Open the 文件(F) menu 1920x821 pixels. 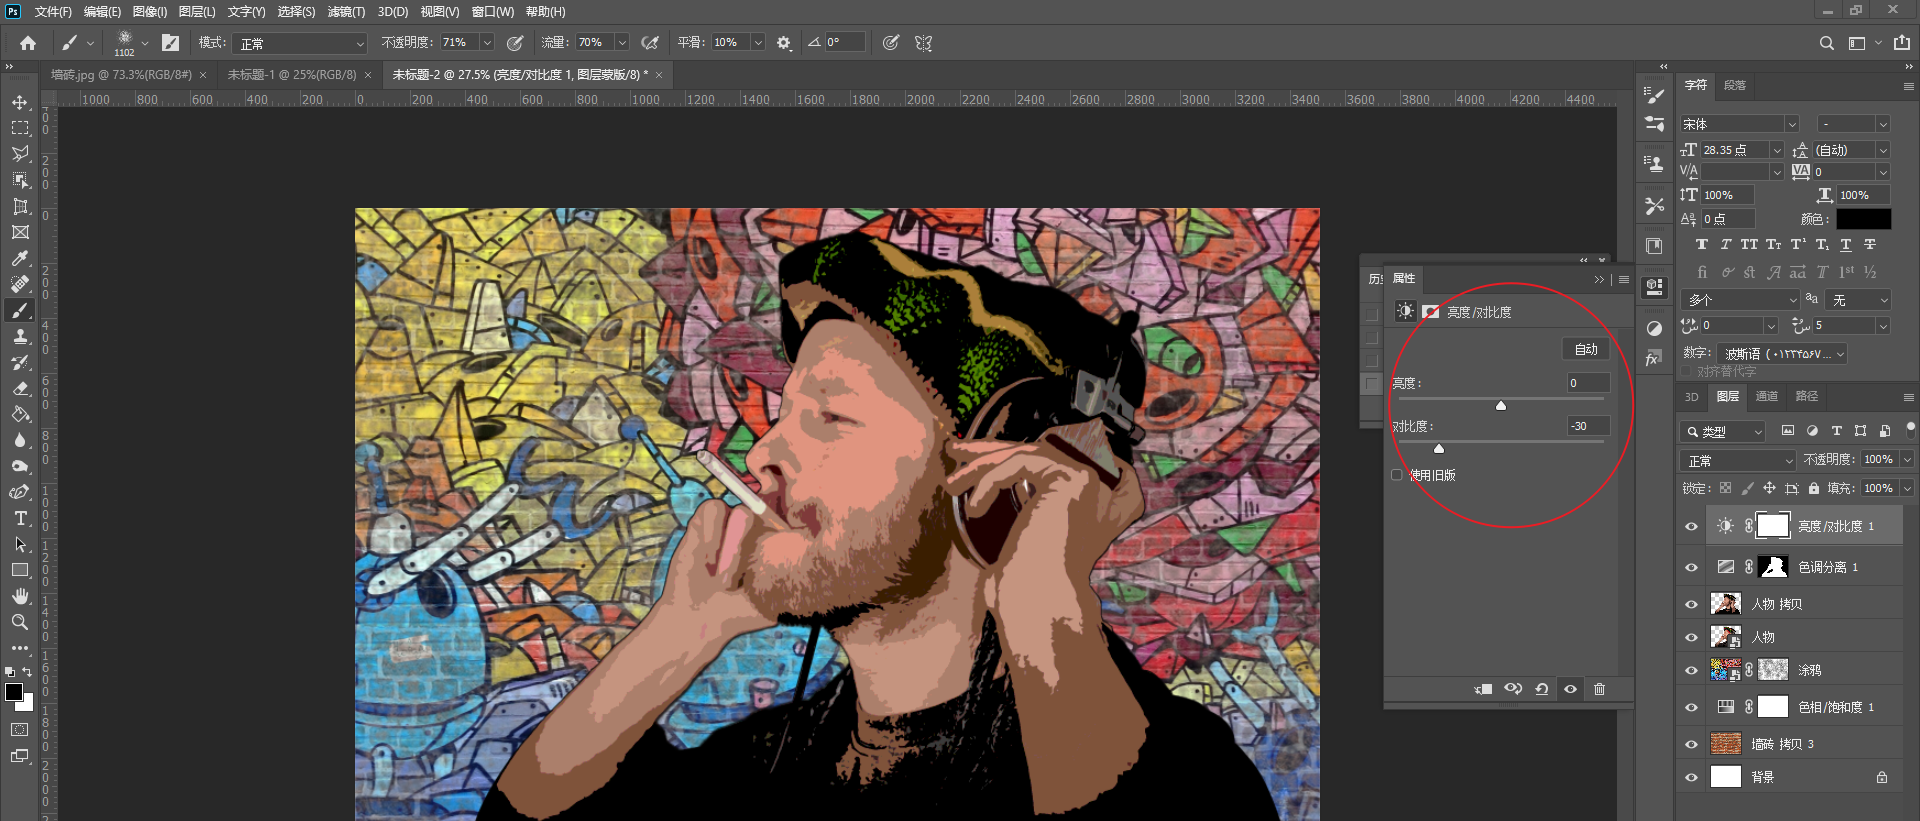(x=53, y=12)
